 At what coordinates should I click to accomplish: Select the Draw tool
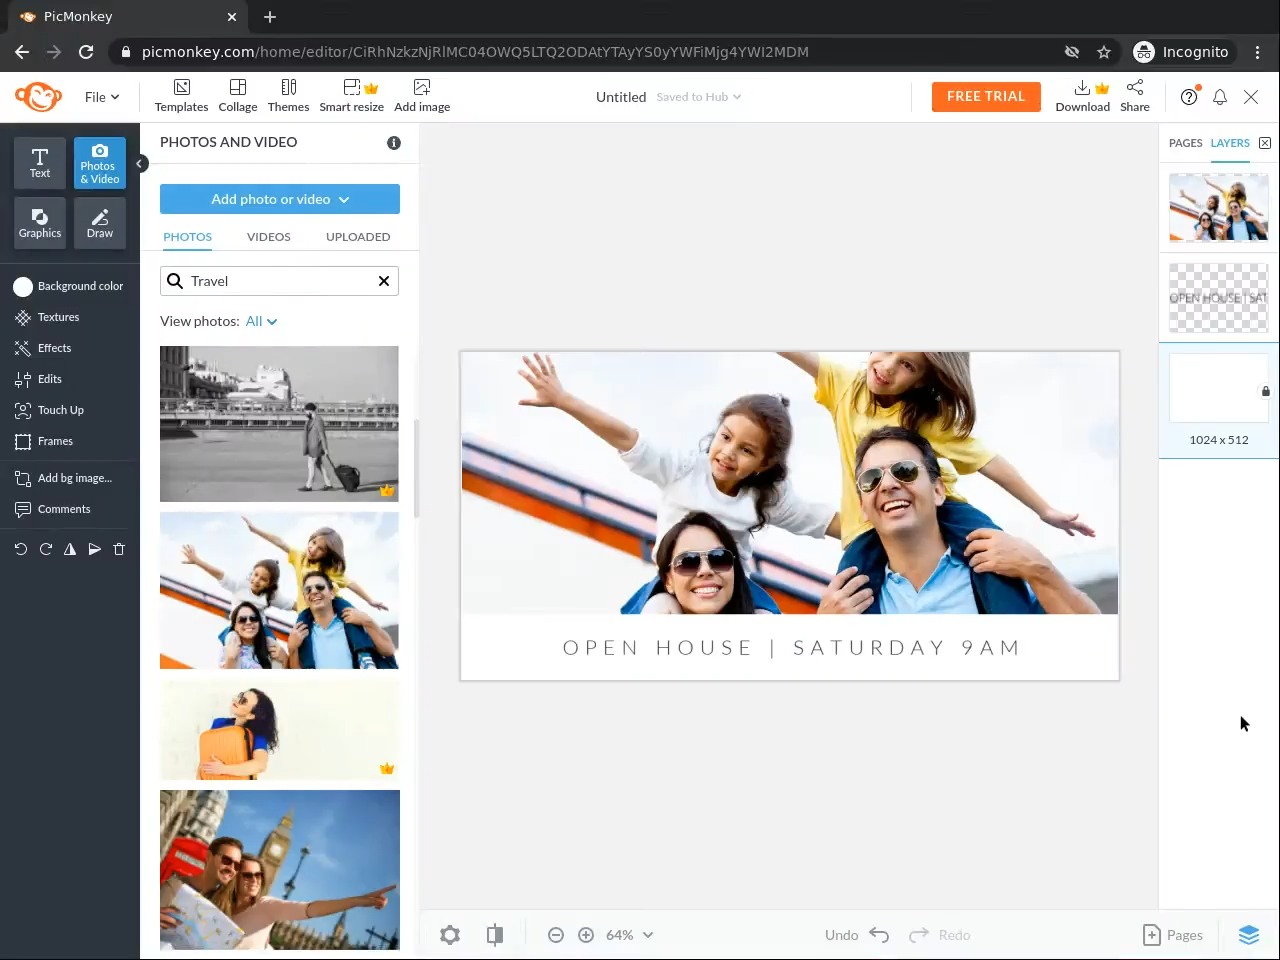(x=99, y=222)
